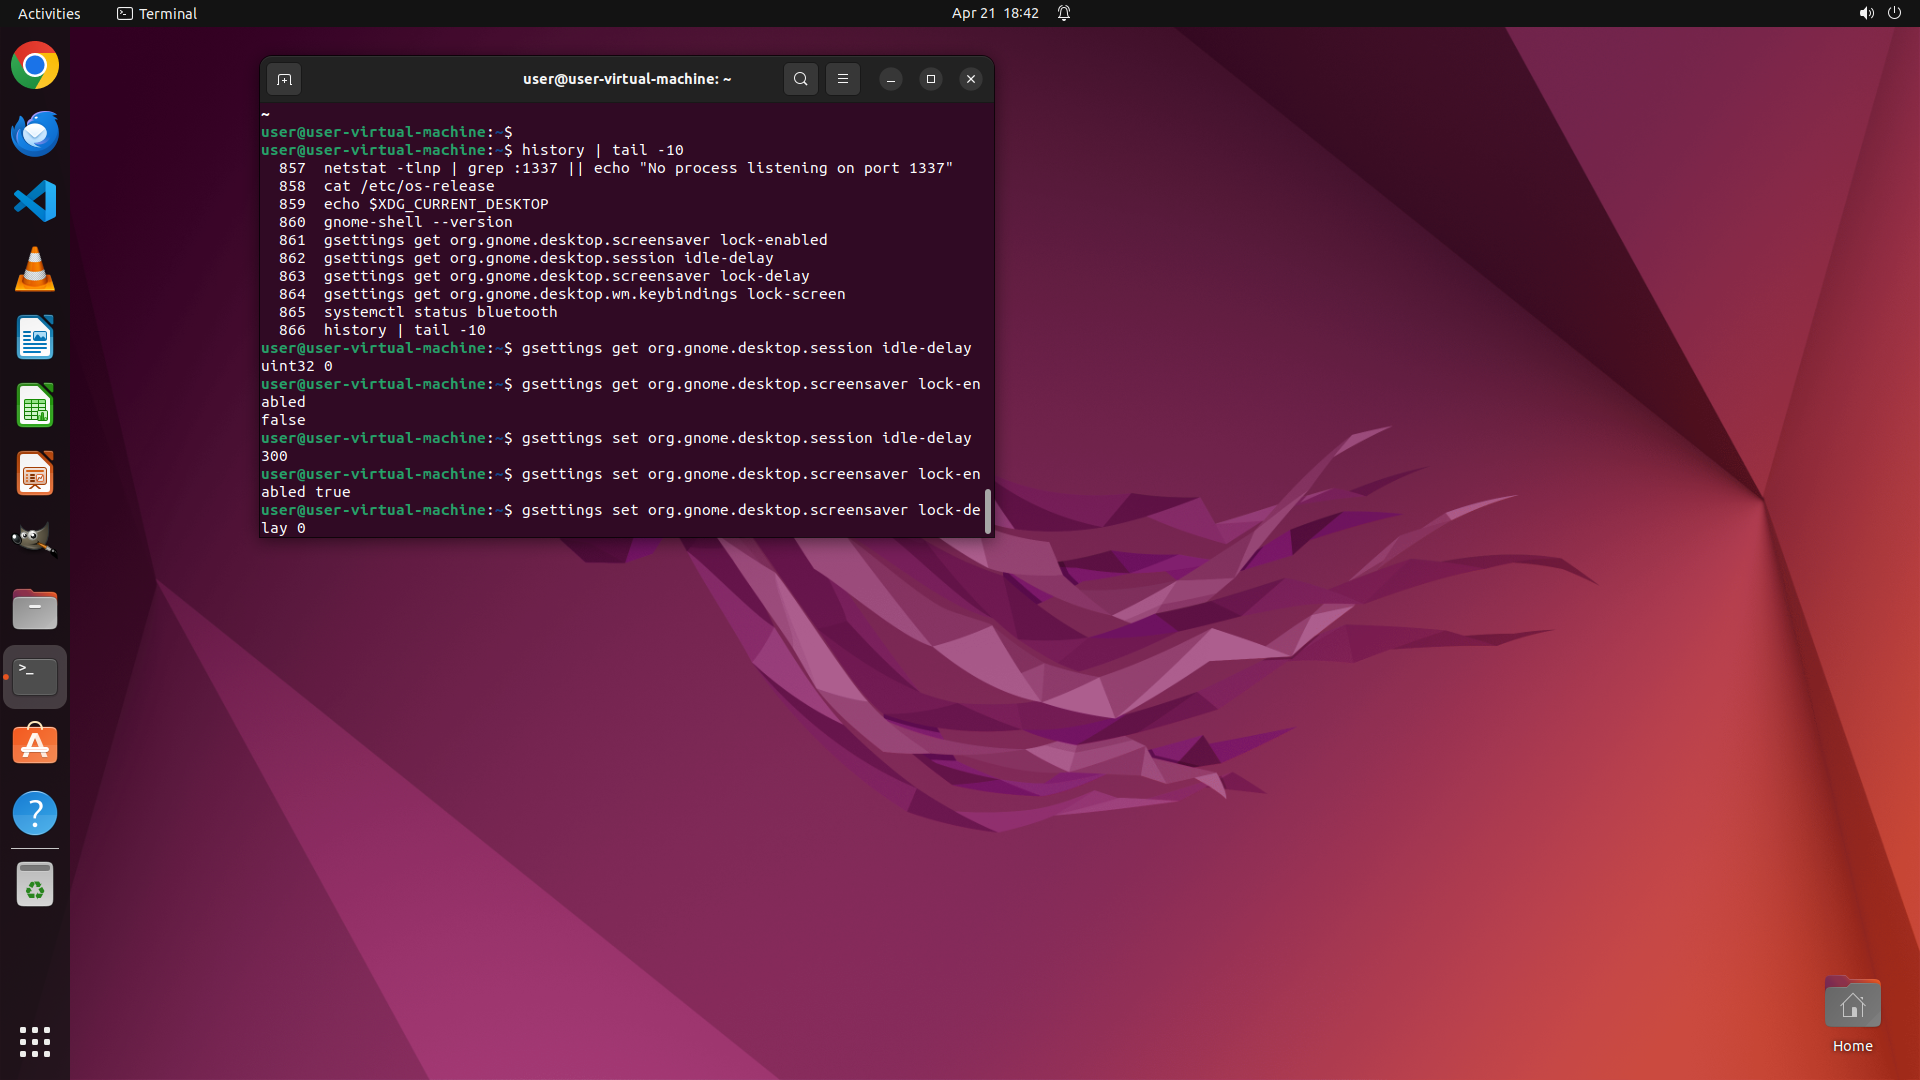
Task: Open the Trash from dock
Action: 35,885
